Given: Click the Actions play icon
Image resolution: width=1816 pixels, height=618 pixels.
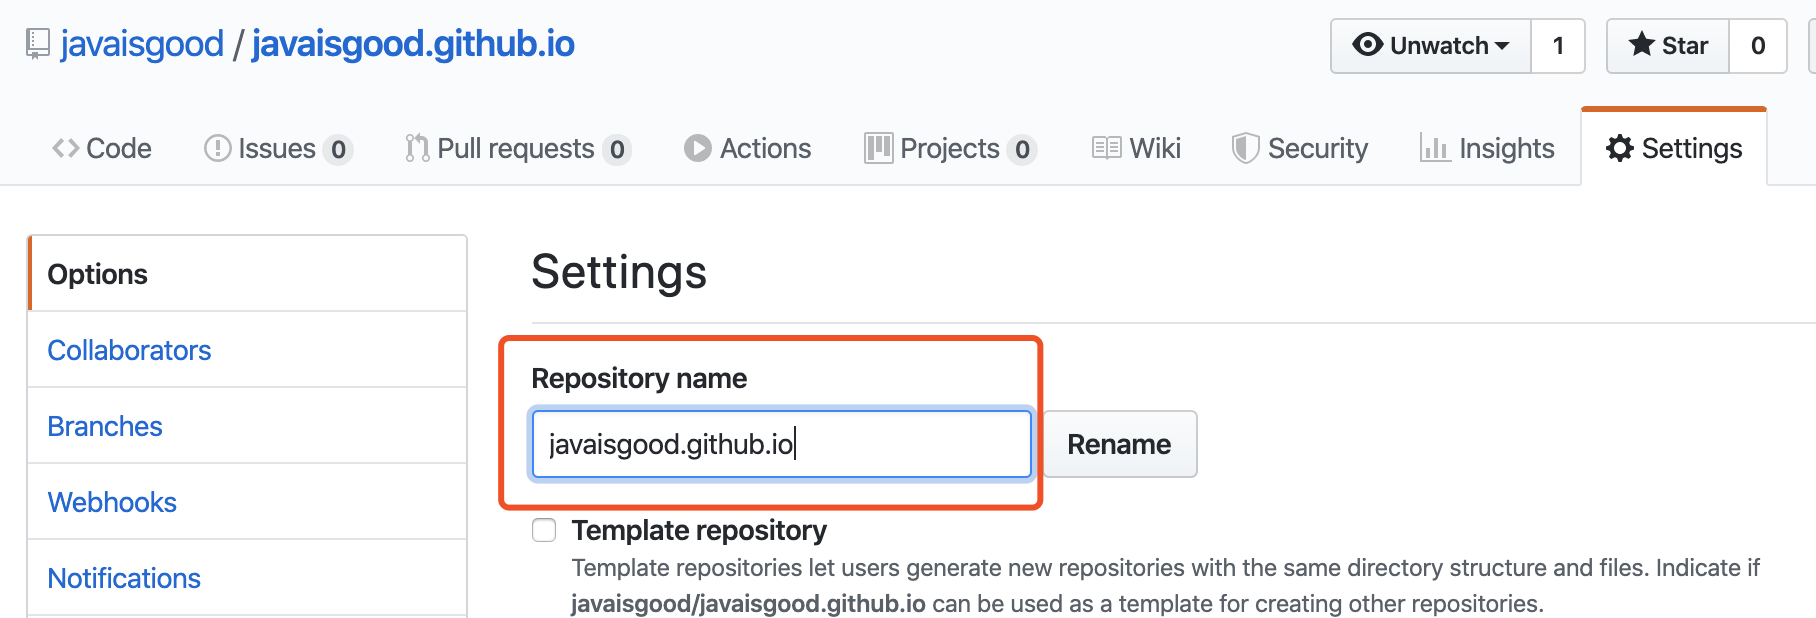Looking at the screenshot, I should (697, 148).
